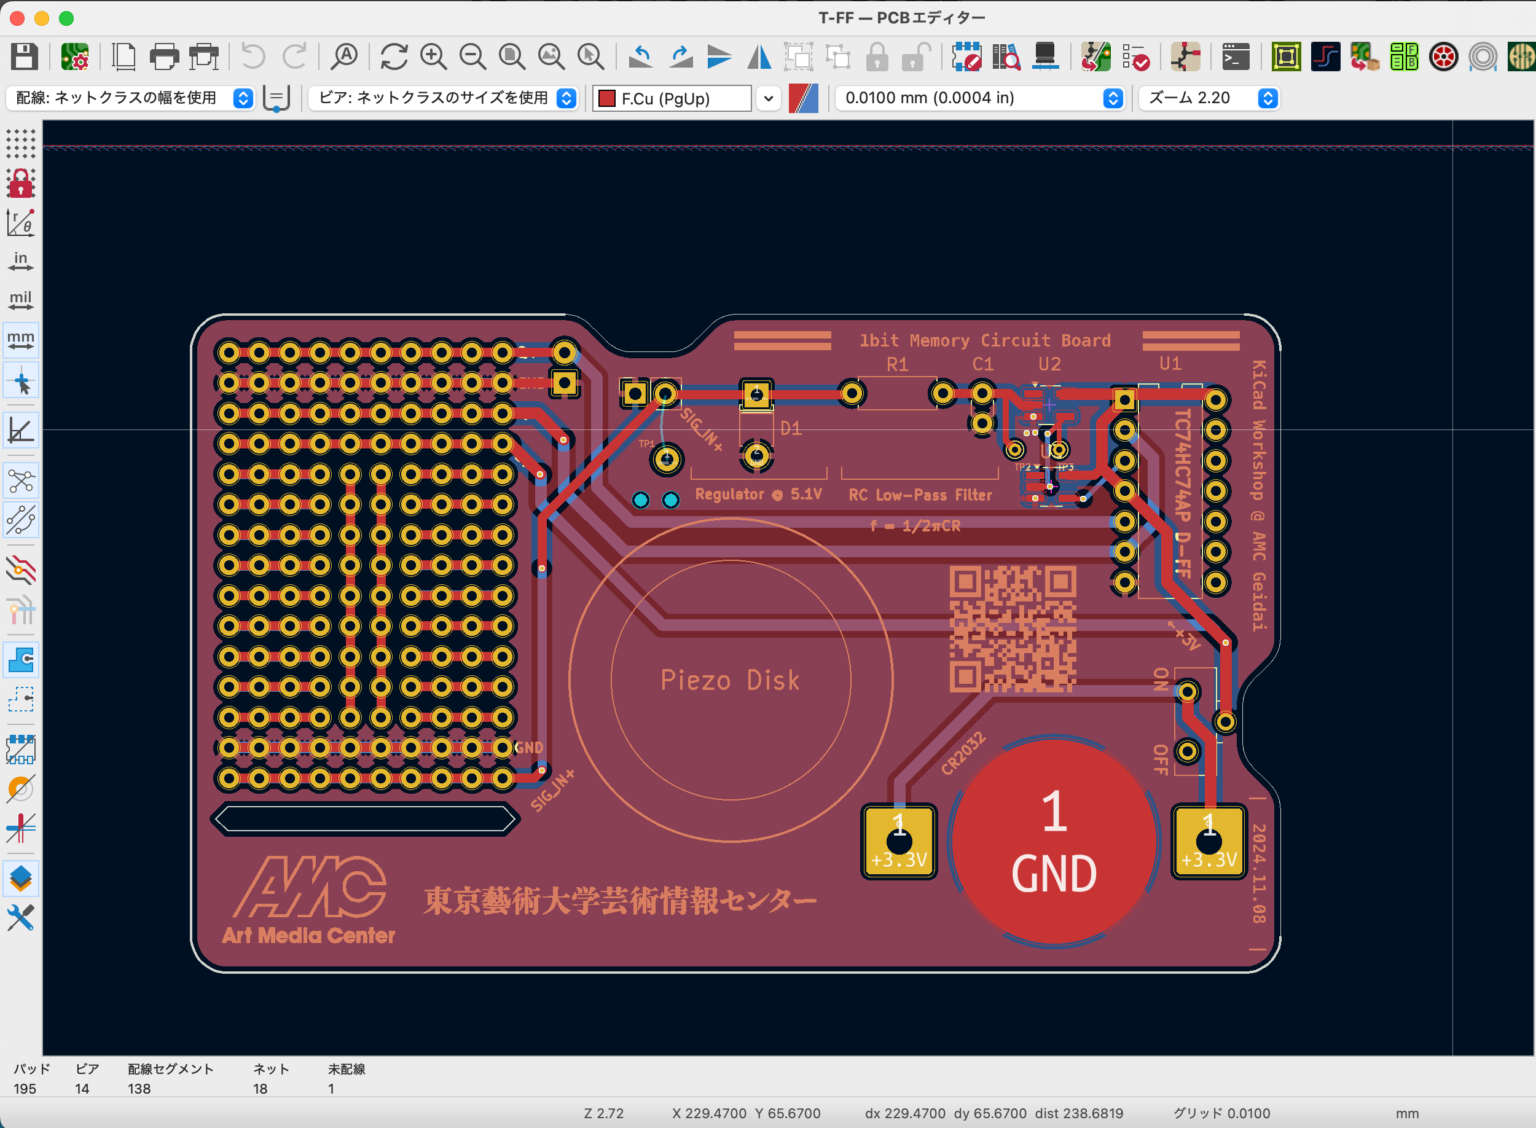Mirror the selection horizontally
Screen dimensions: 1536x1128
[759, 57]
